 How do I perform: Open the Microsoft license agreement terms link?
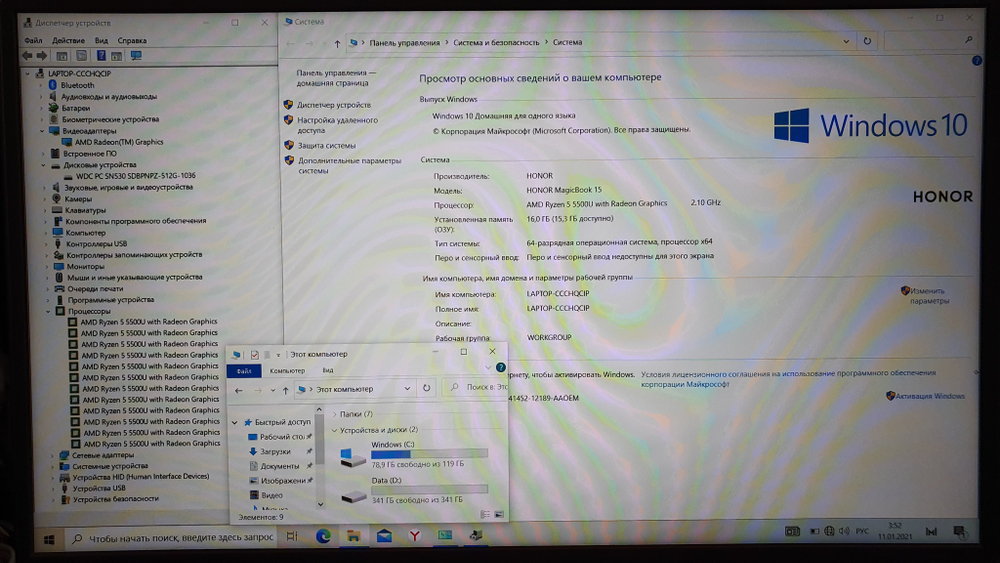(x=788, y=379)
